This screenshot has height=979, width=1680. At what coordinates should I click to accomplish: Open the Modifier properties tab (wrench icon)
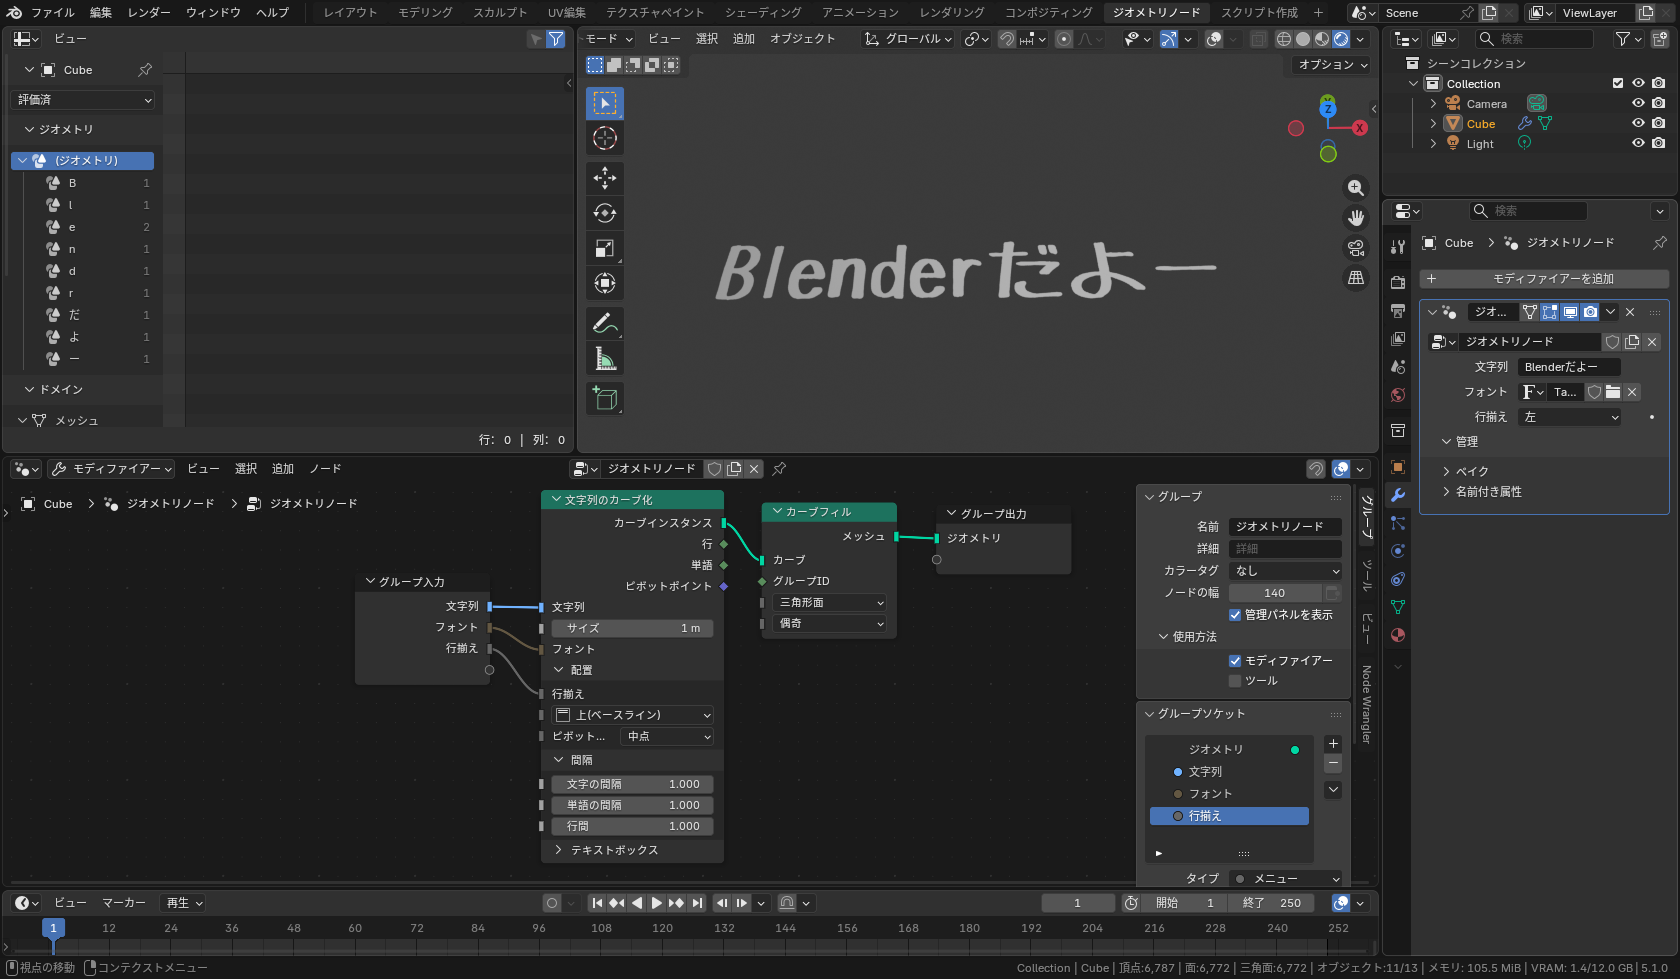(1397, 495)
